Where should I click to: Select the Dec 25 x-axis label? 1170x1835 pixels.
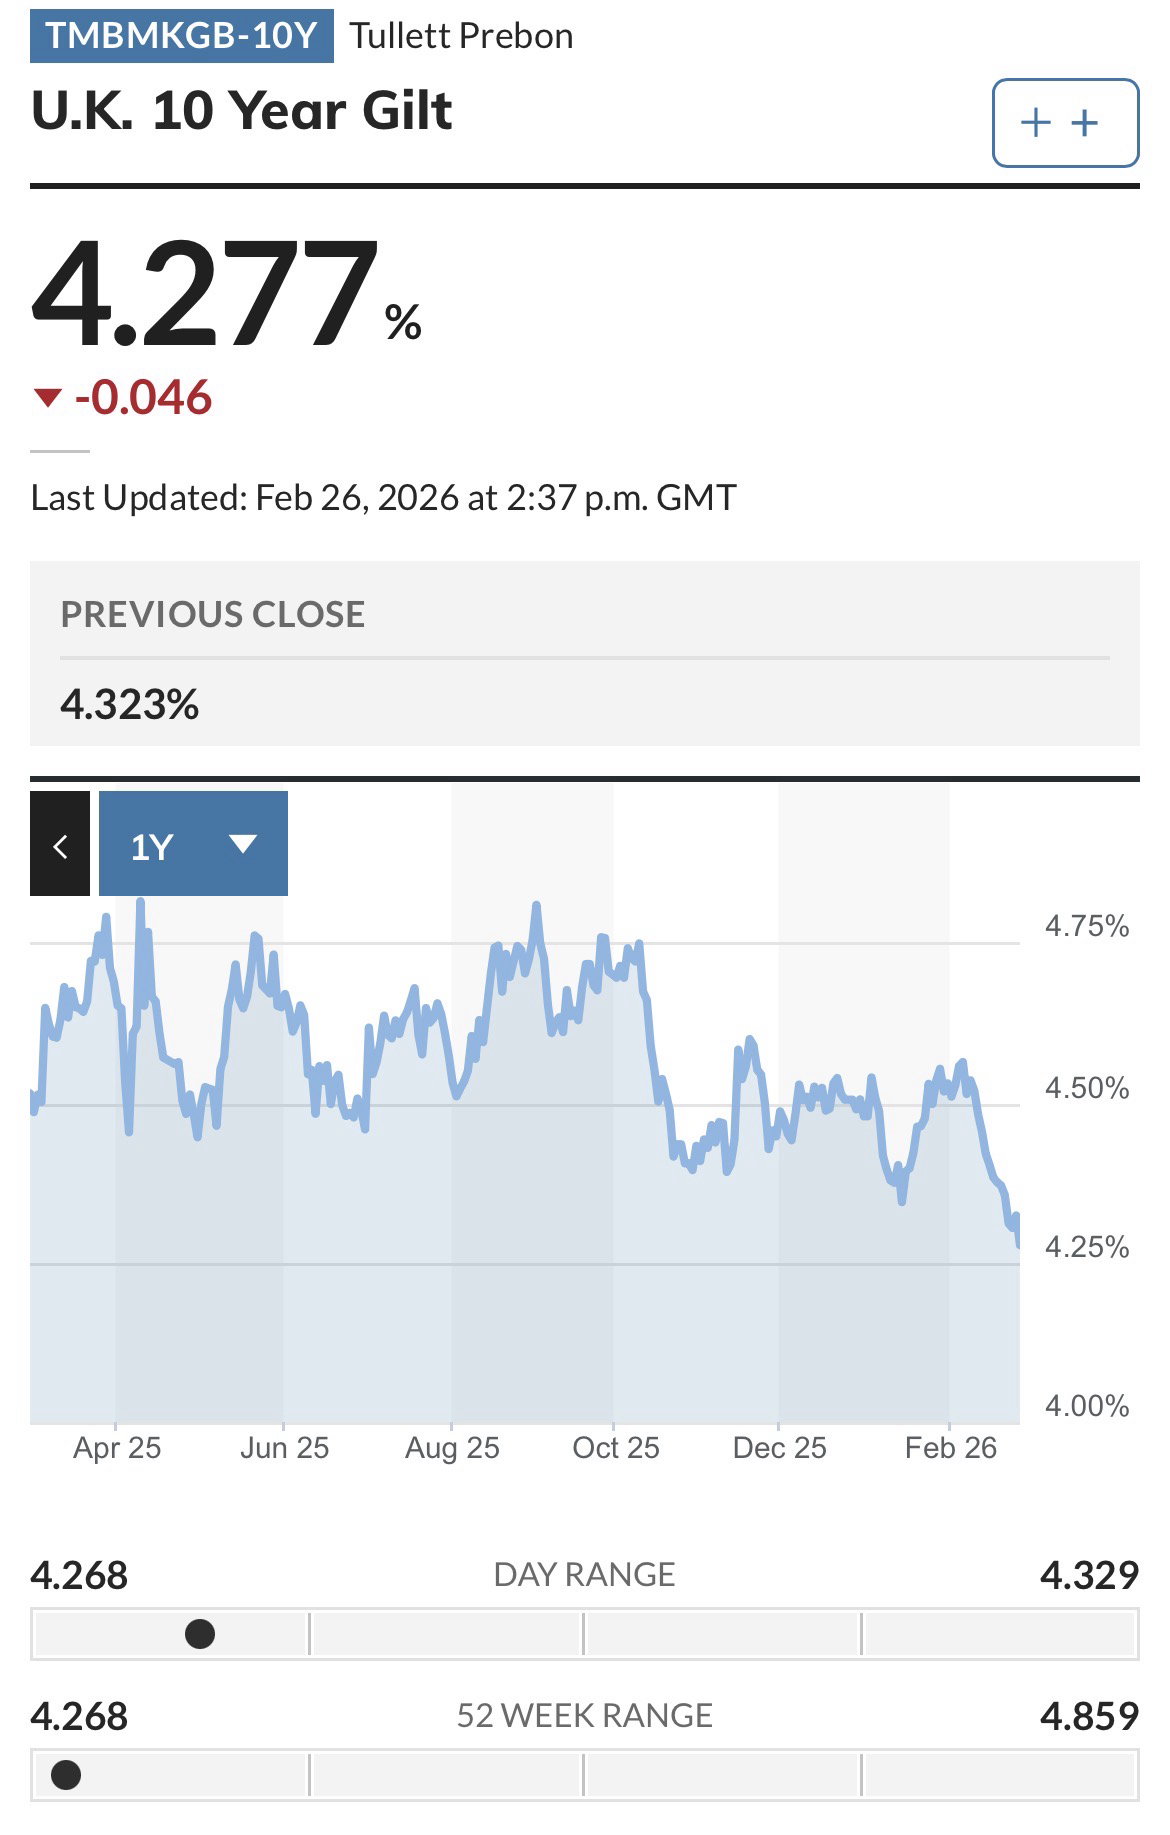click(x=780, y=1448)
